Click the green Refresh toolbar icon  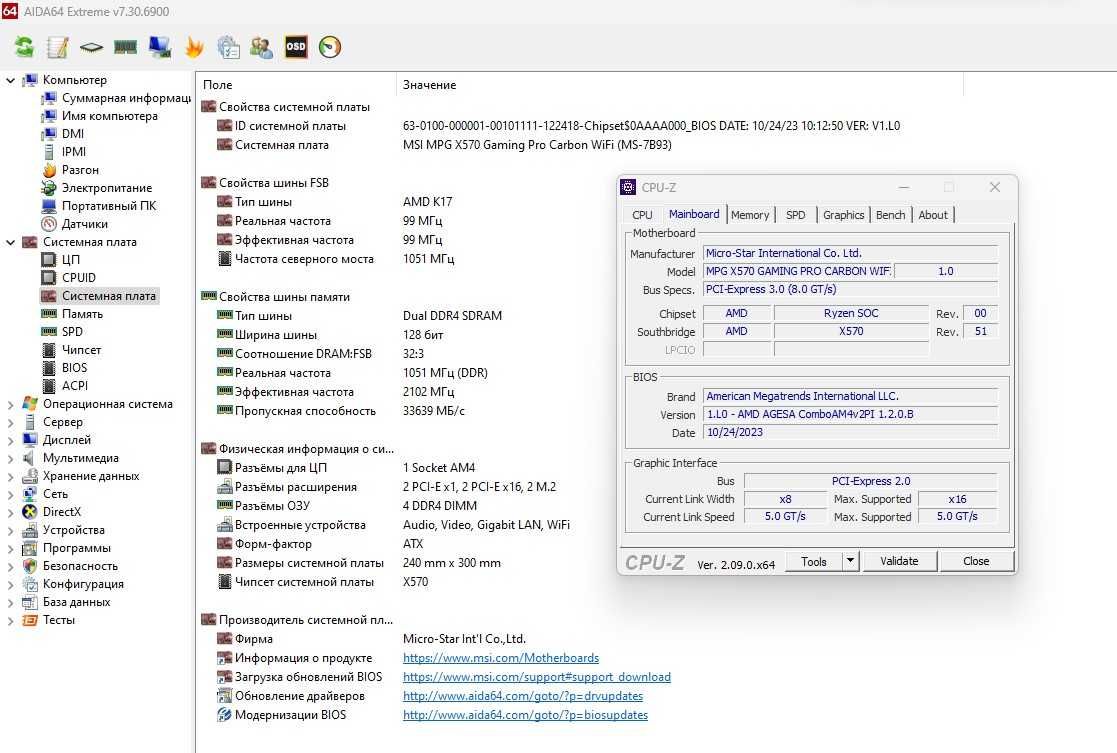[24, 48]
